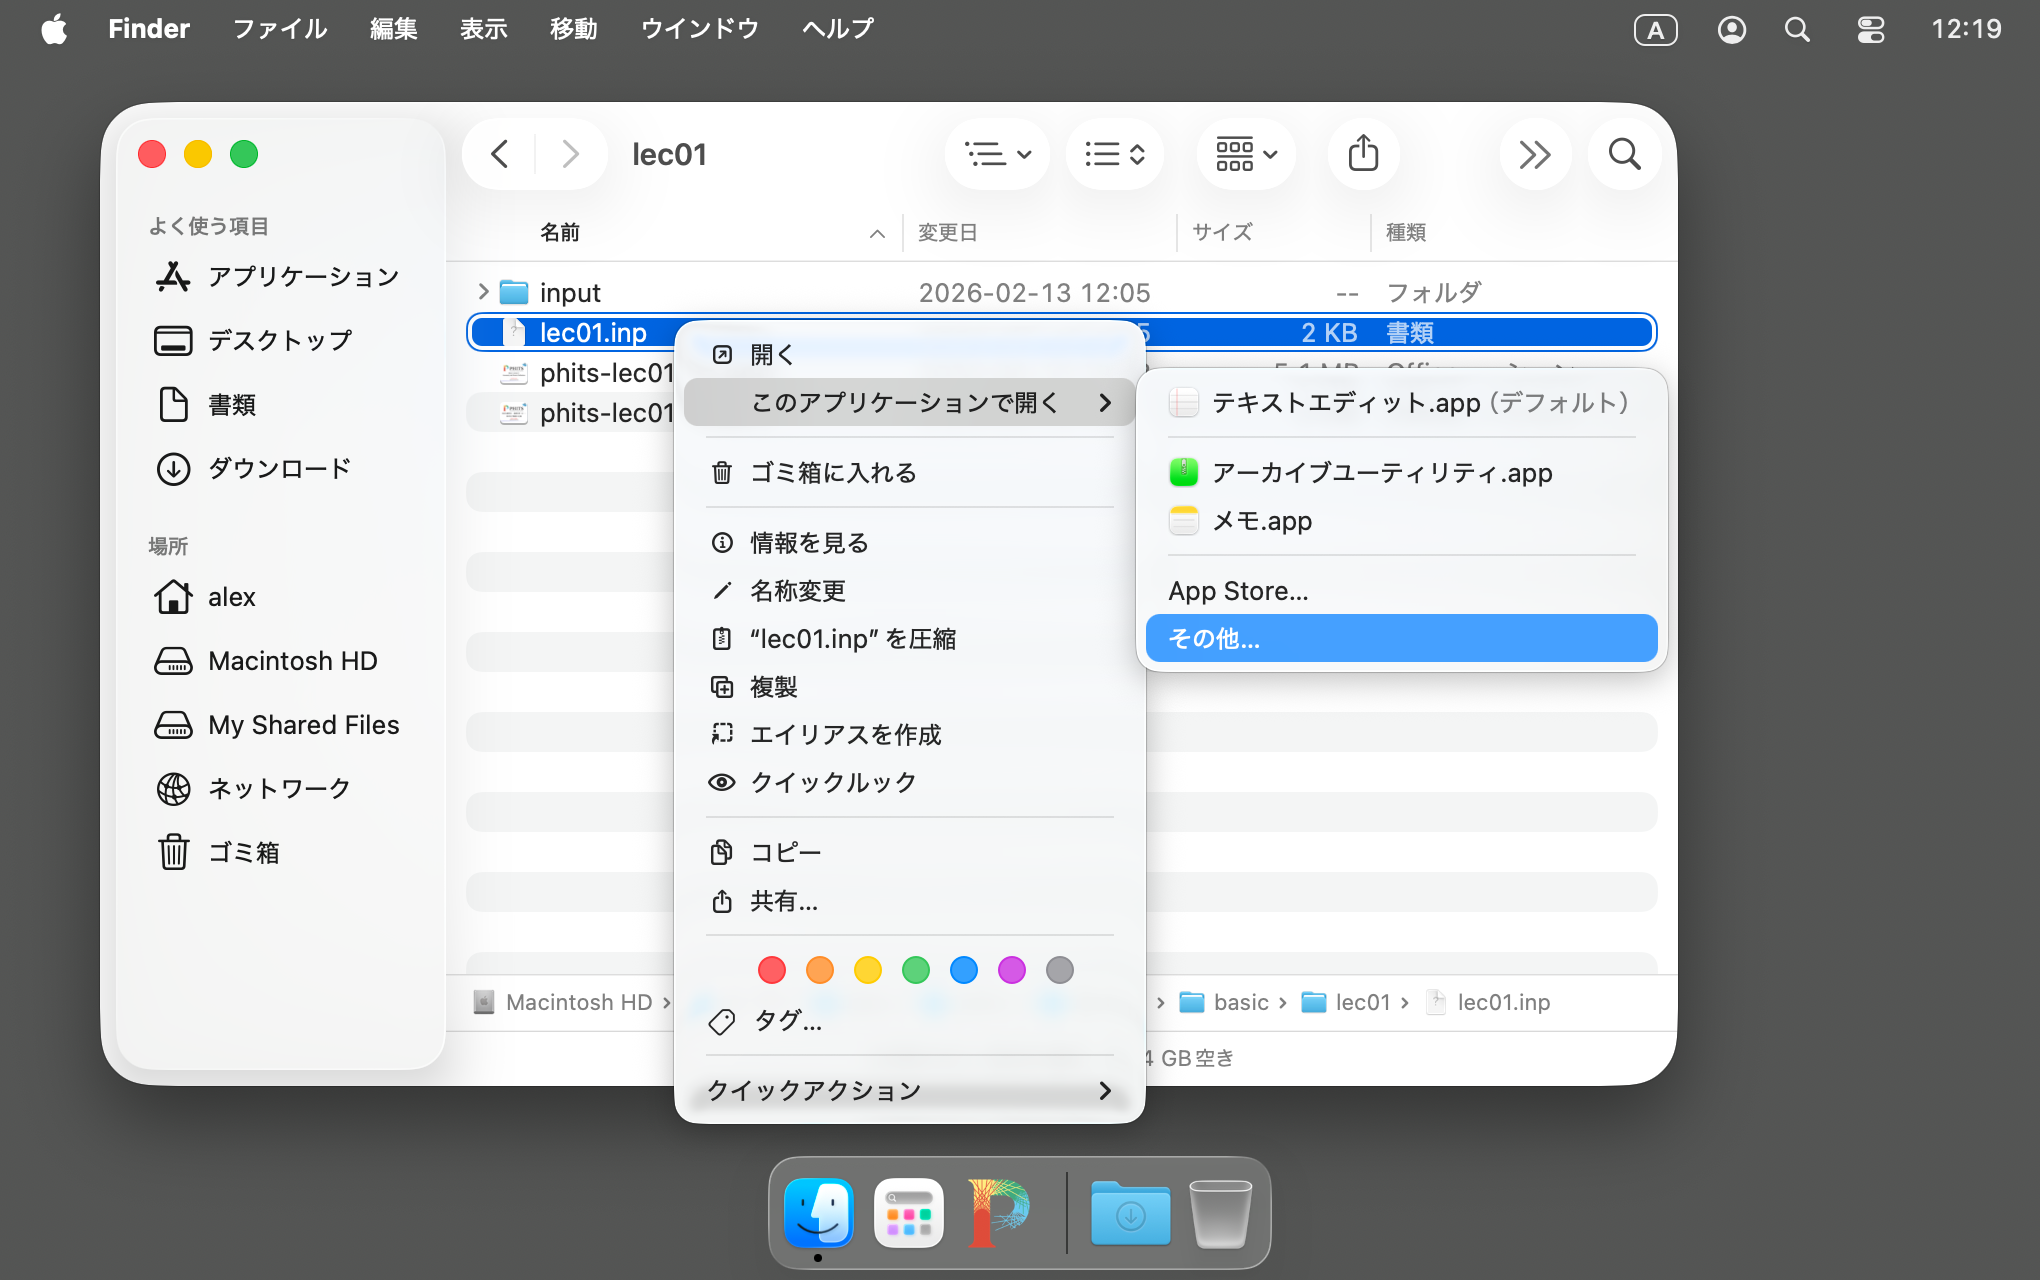
Task: Open the group-by grid dropdown
Action: [x=1246, y=154]
